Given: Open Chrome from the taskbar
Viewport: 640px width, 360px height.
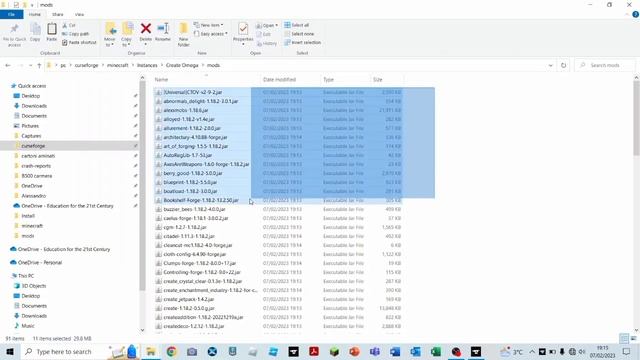Looking at the screenshot, I should (x=171, y=351).
